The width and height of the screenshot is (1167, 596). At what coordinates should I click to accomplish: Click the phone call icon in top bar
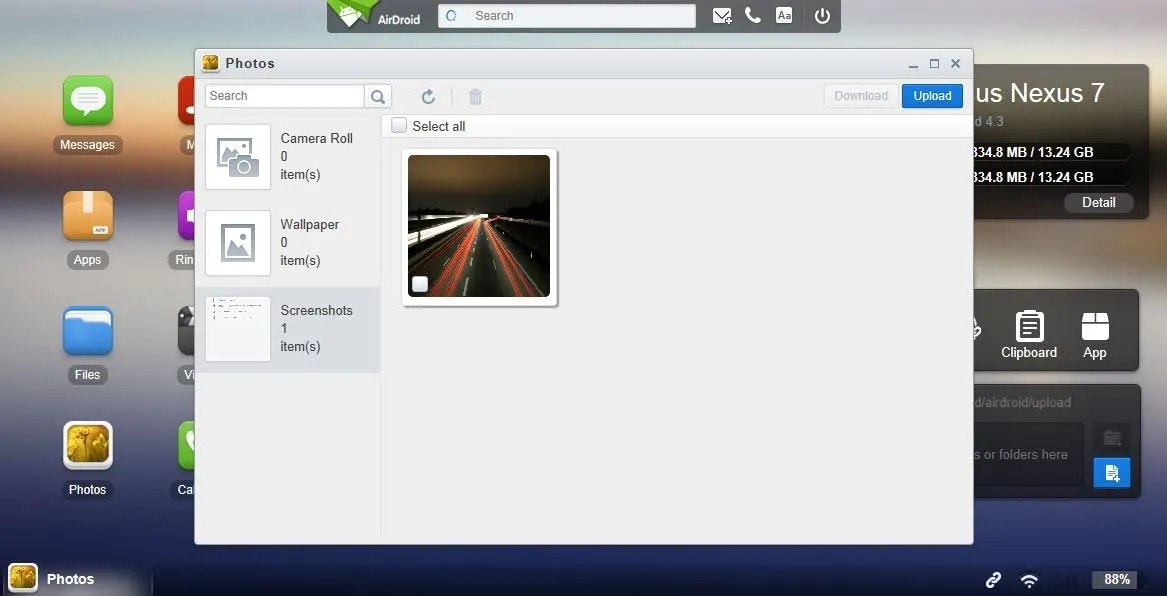753,16
